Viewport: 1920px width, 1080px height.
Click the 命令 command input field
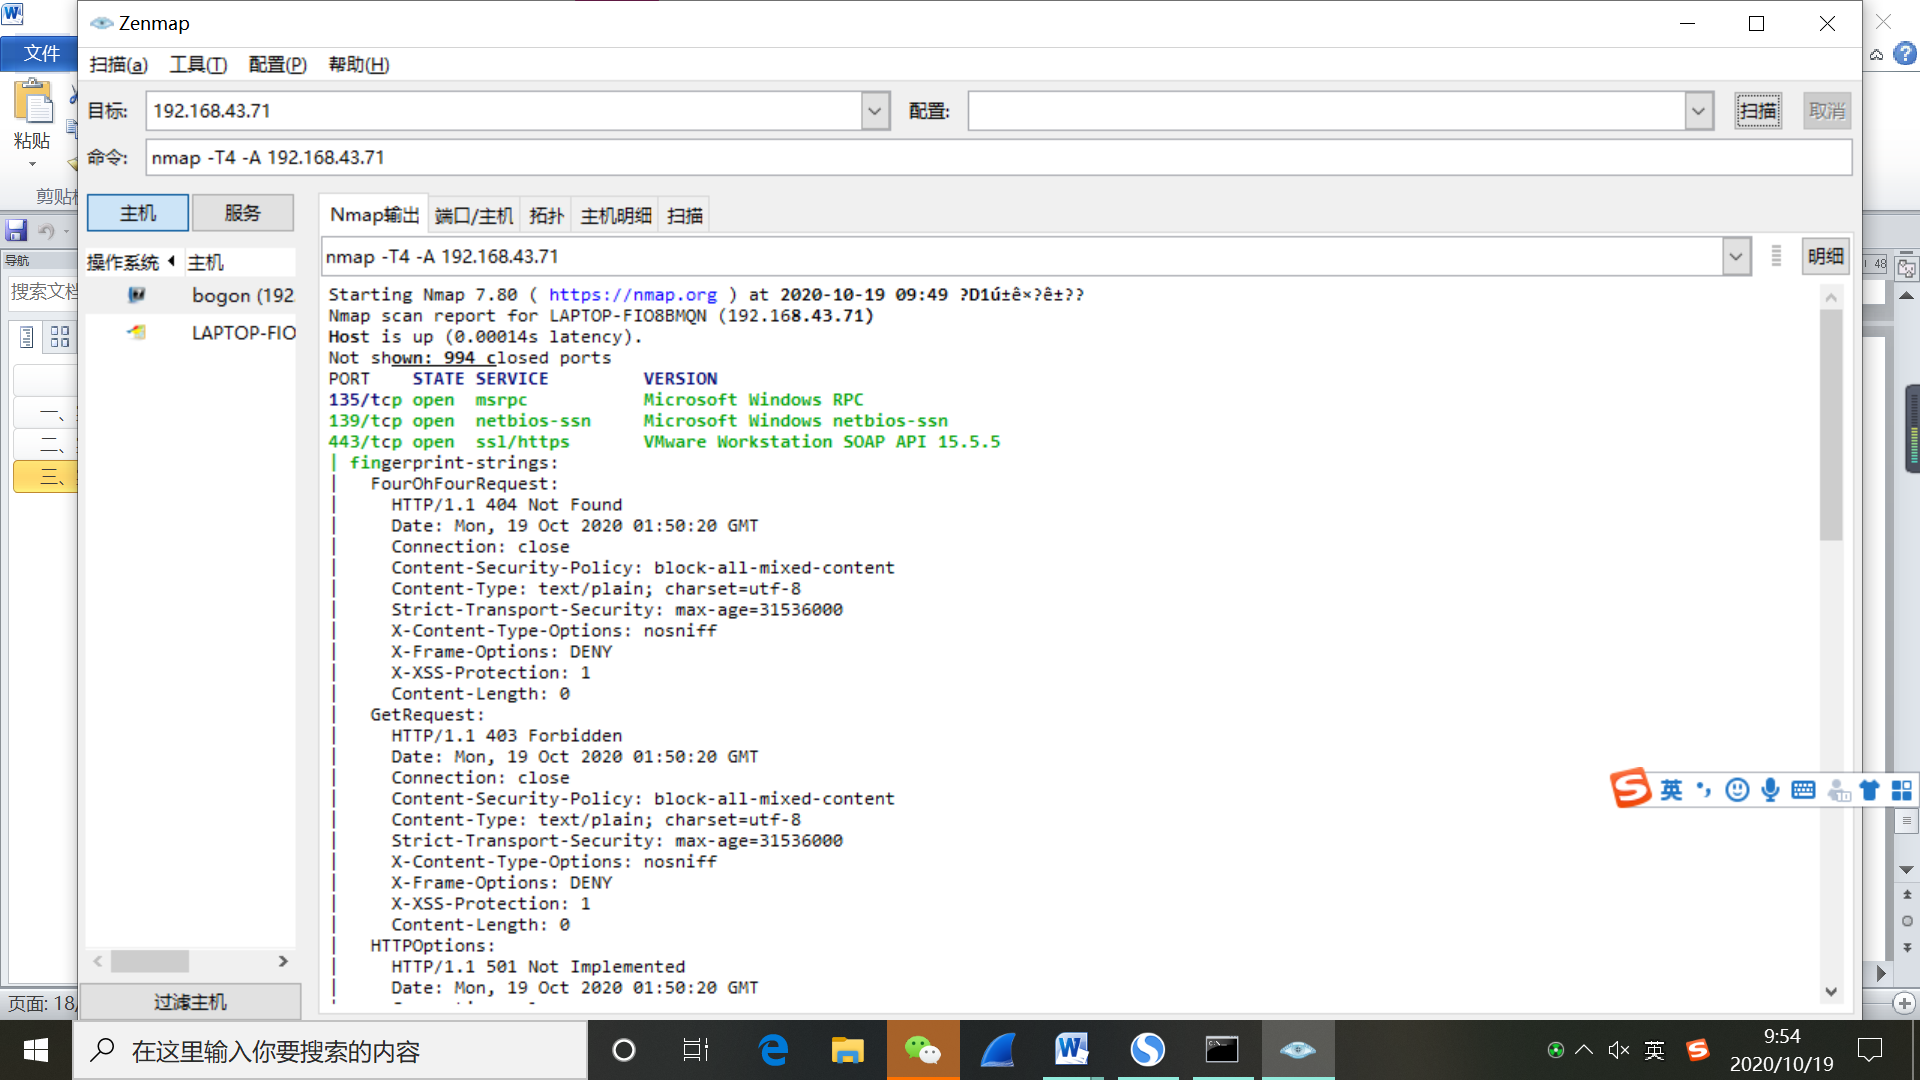[998, 158]
